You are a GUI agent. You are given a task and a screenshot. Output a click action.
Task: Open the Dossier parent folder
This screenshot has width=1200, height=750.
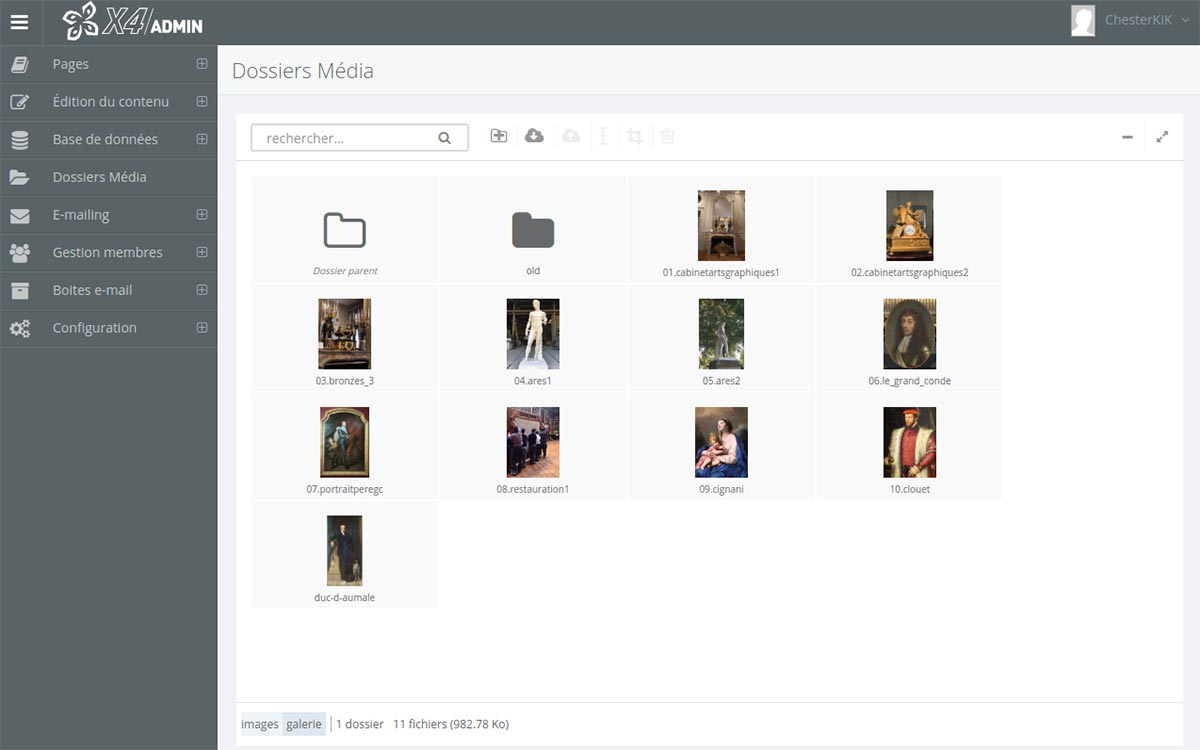(x=345, y=229)
